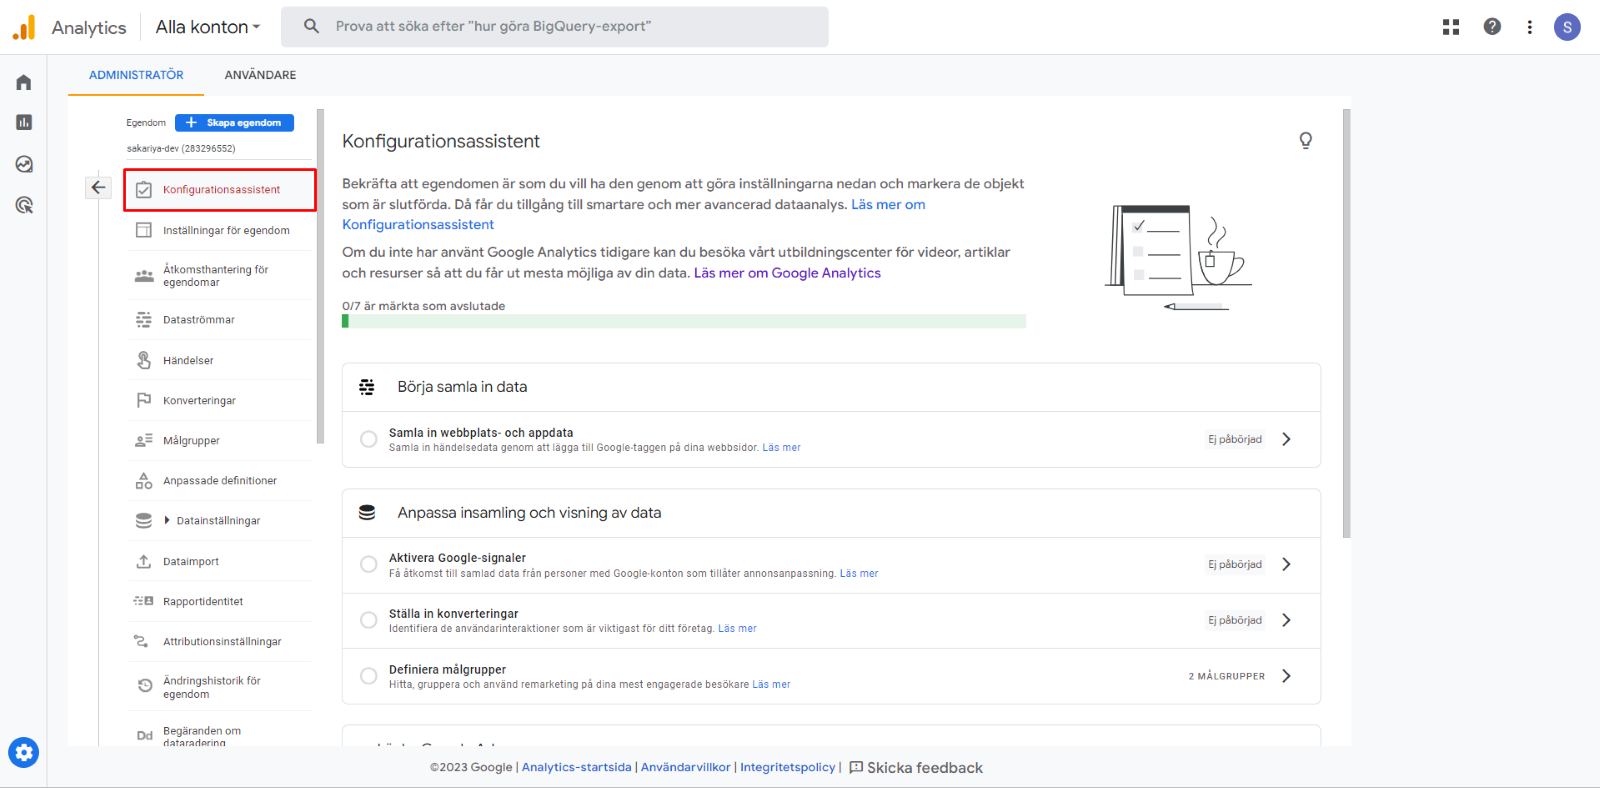Click the 2 MÅLGRUPPER status label
The image size is (1600, 788).
coord(1226,676)
